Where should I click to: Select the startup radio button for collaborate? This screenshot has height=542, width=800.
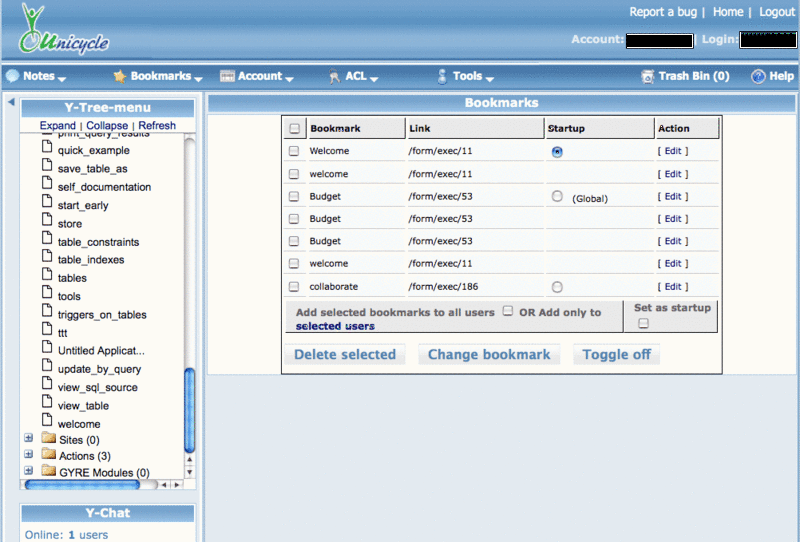557,287
